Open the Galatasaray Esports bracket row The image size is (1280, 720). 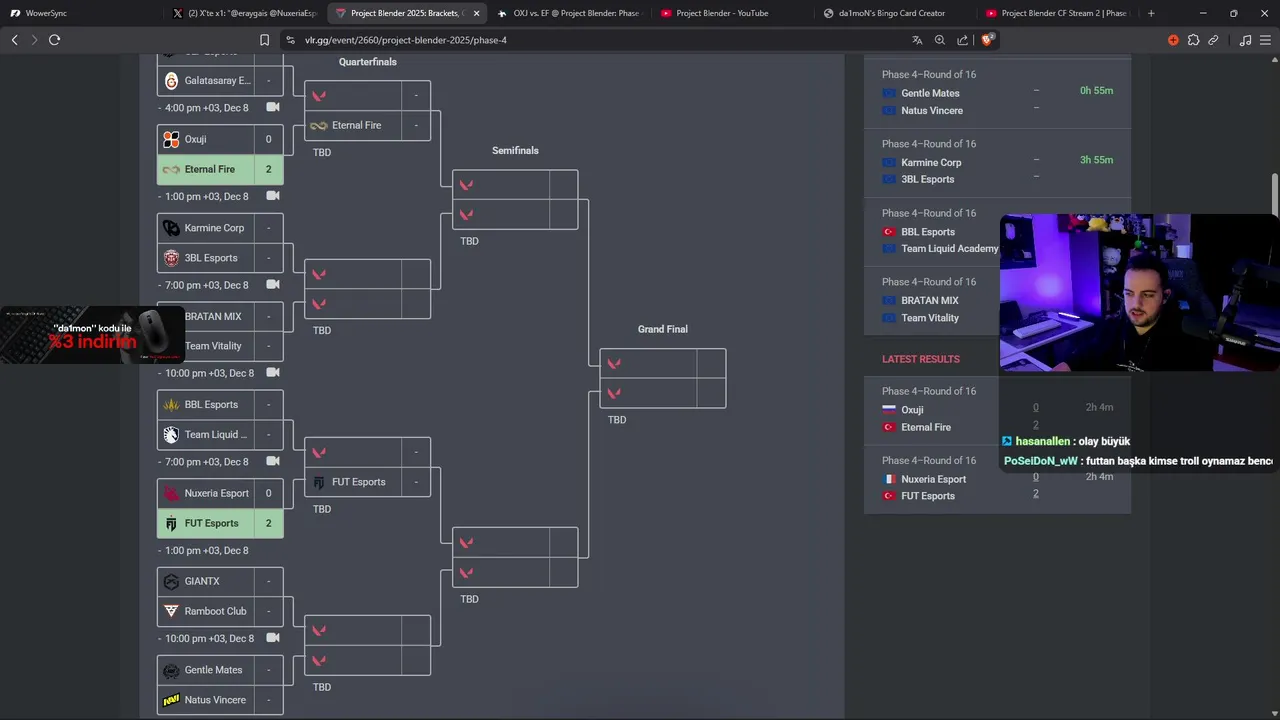pyautogui.click(x=220, y=81)
